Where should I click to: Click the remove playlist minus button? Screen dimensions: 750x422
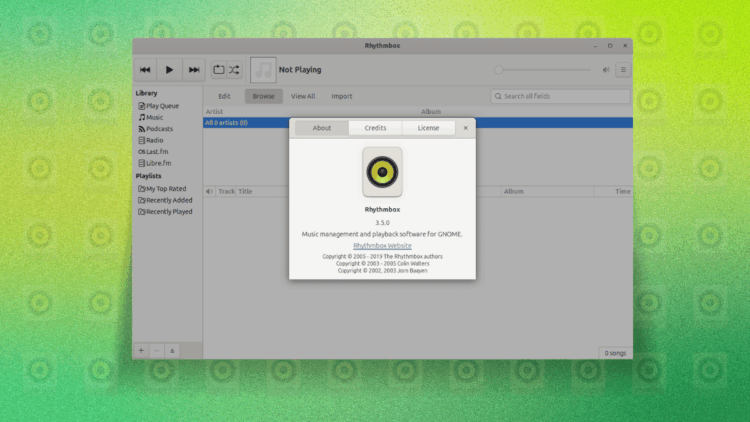[156, 351]
